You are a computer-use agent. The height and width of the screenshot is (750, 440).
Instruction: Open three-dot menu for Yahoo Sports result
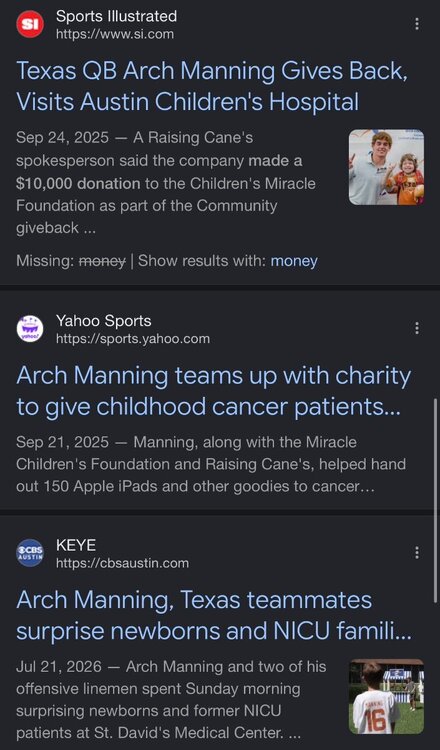417,328
